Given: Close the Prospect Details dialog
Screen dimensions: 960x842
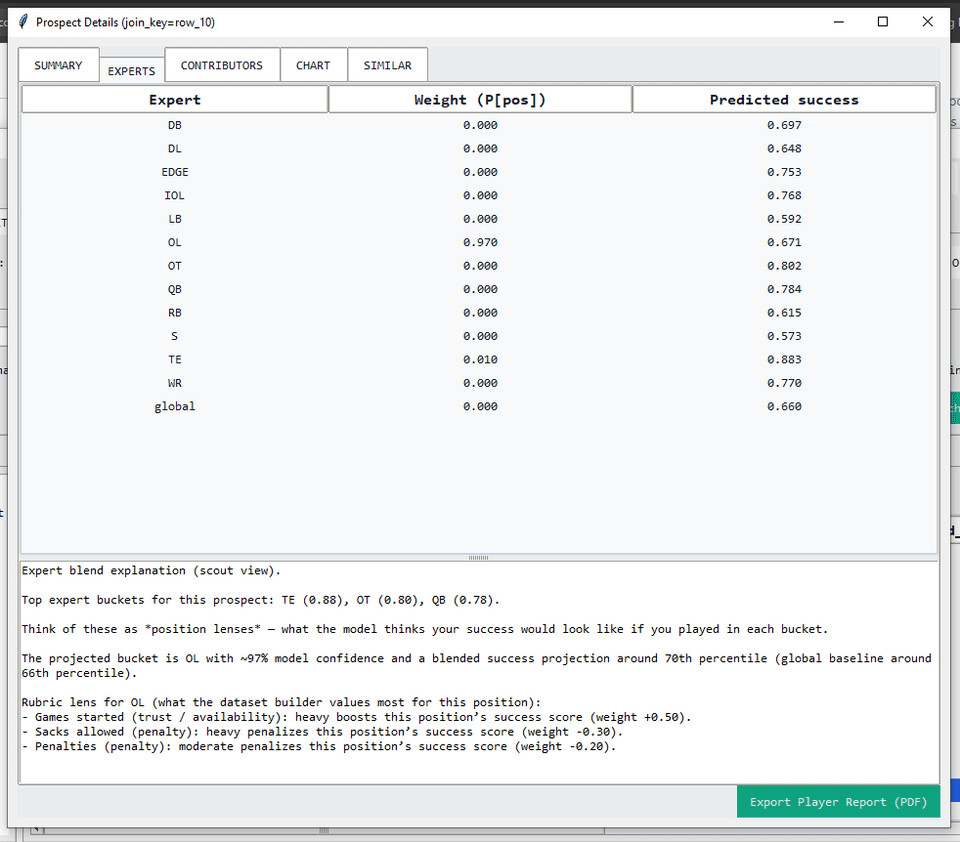Looking at the screenshot, I should point(927,22).
